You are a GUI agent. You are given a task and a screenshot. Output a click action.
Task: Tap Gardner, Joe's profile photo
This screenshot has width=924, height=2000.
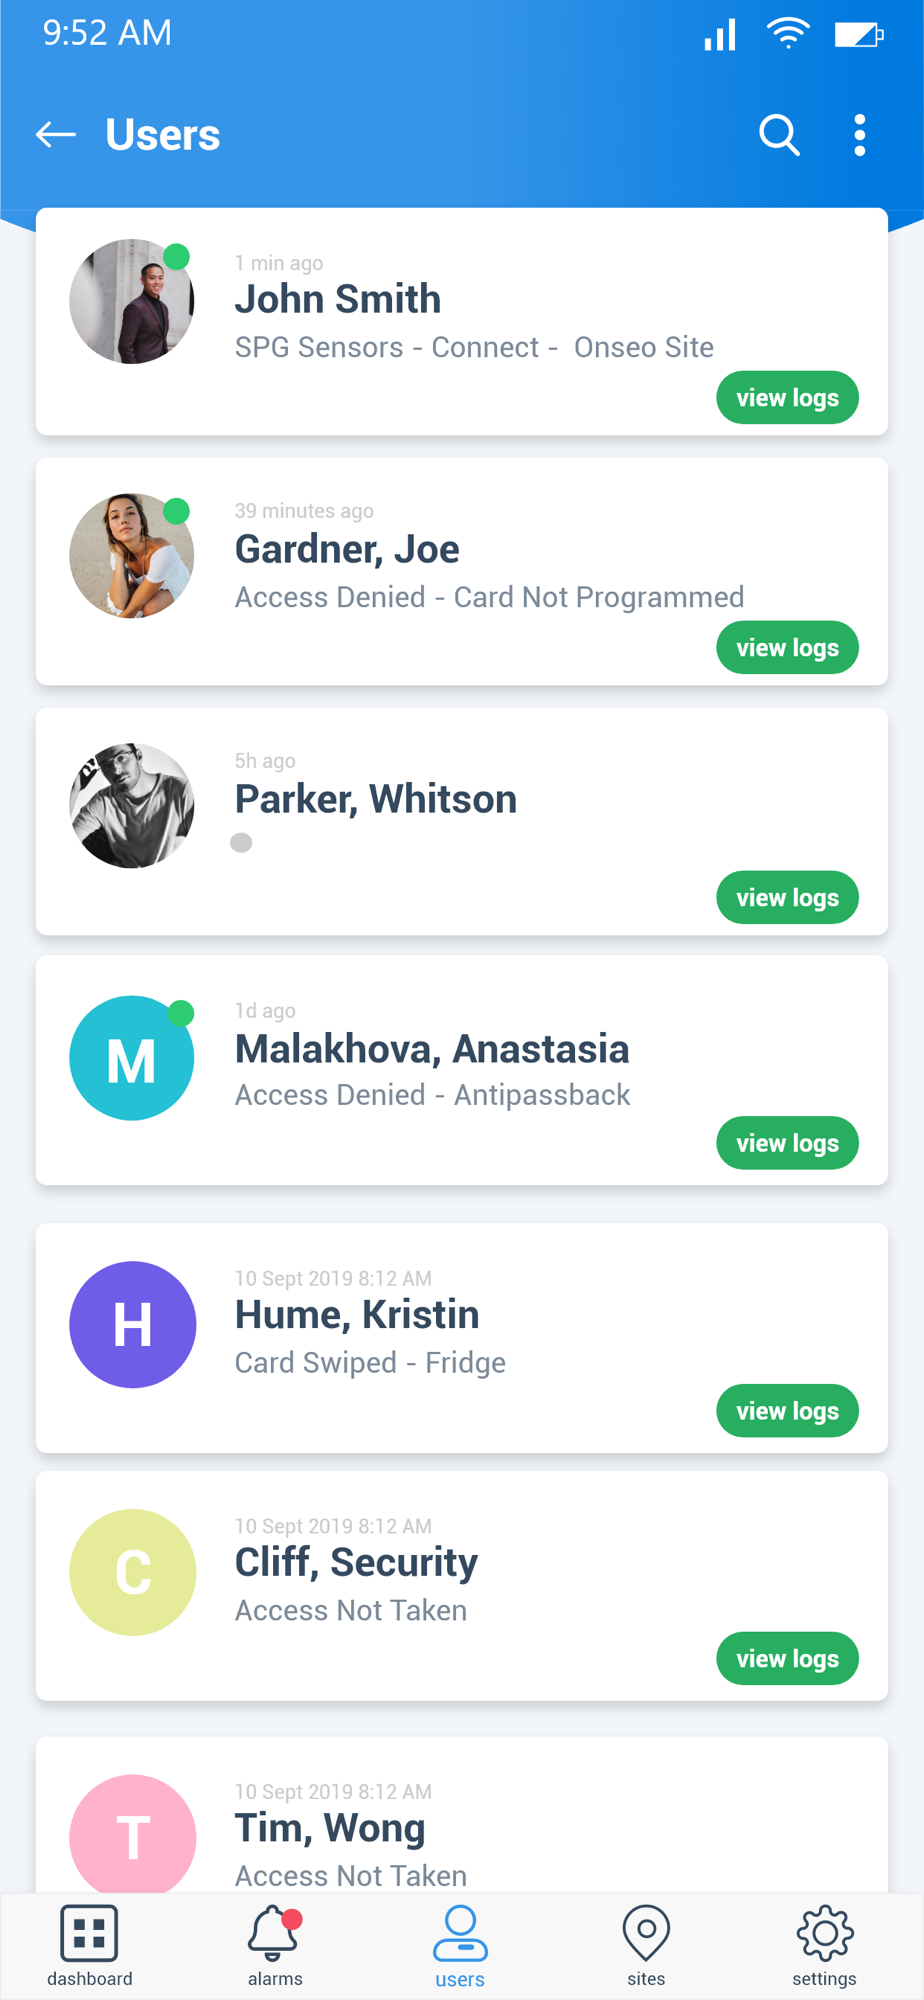point(132,555)
